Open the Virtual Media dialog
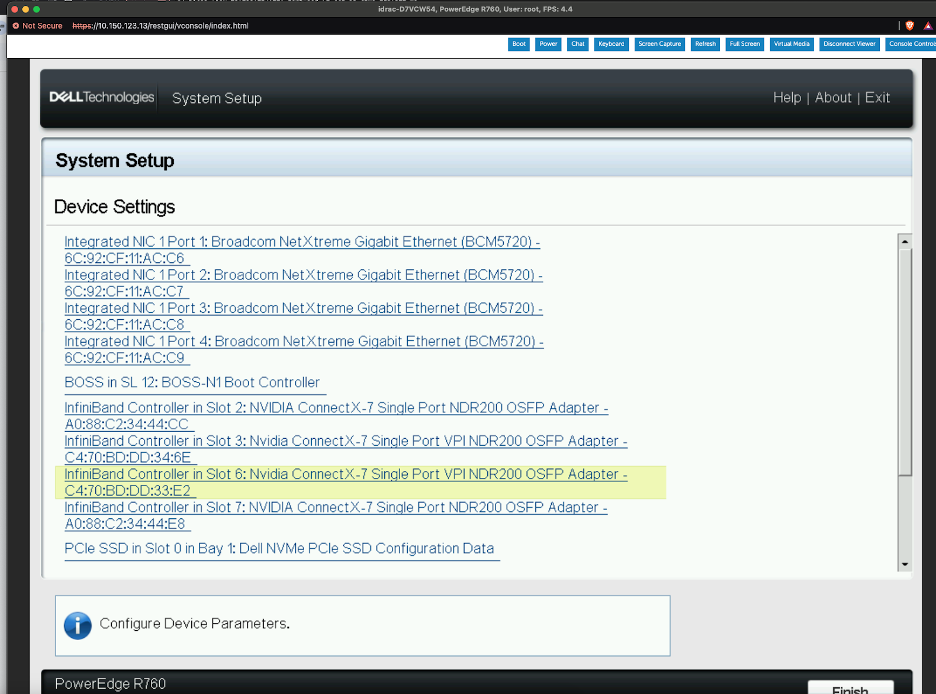936x694 pixels. click(791, 44)
